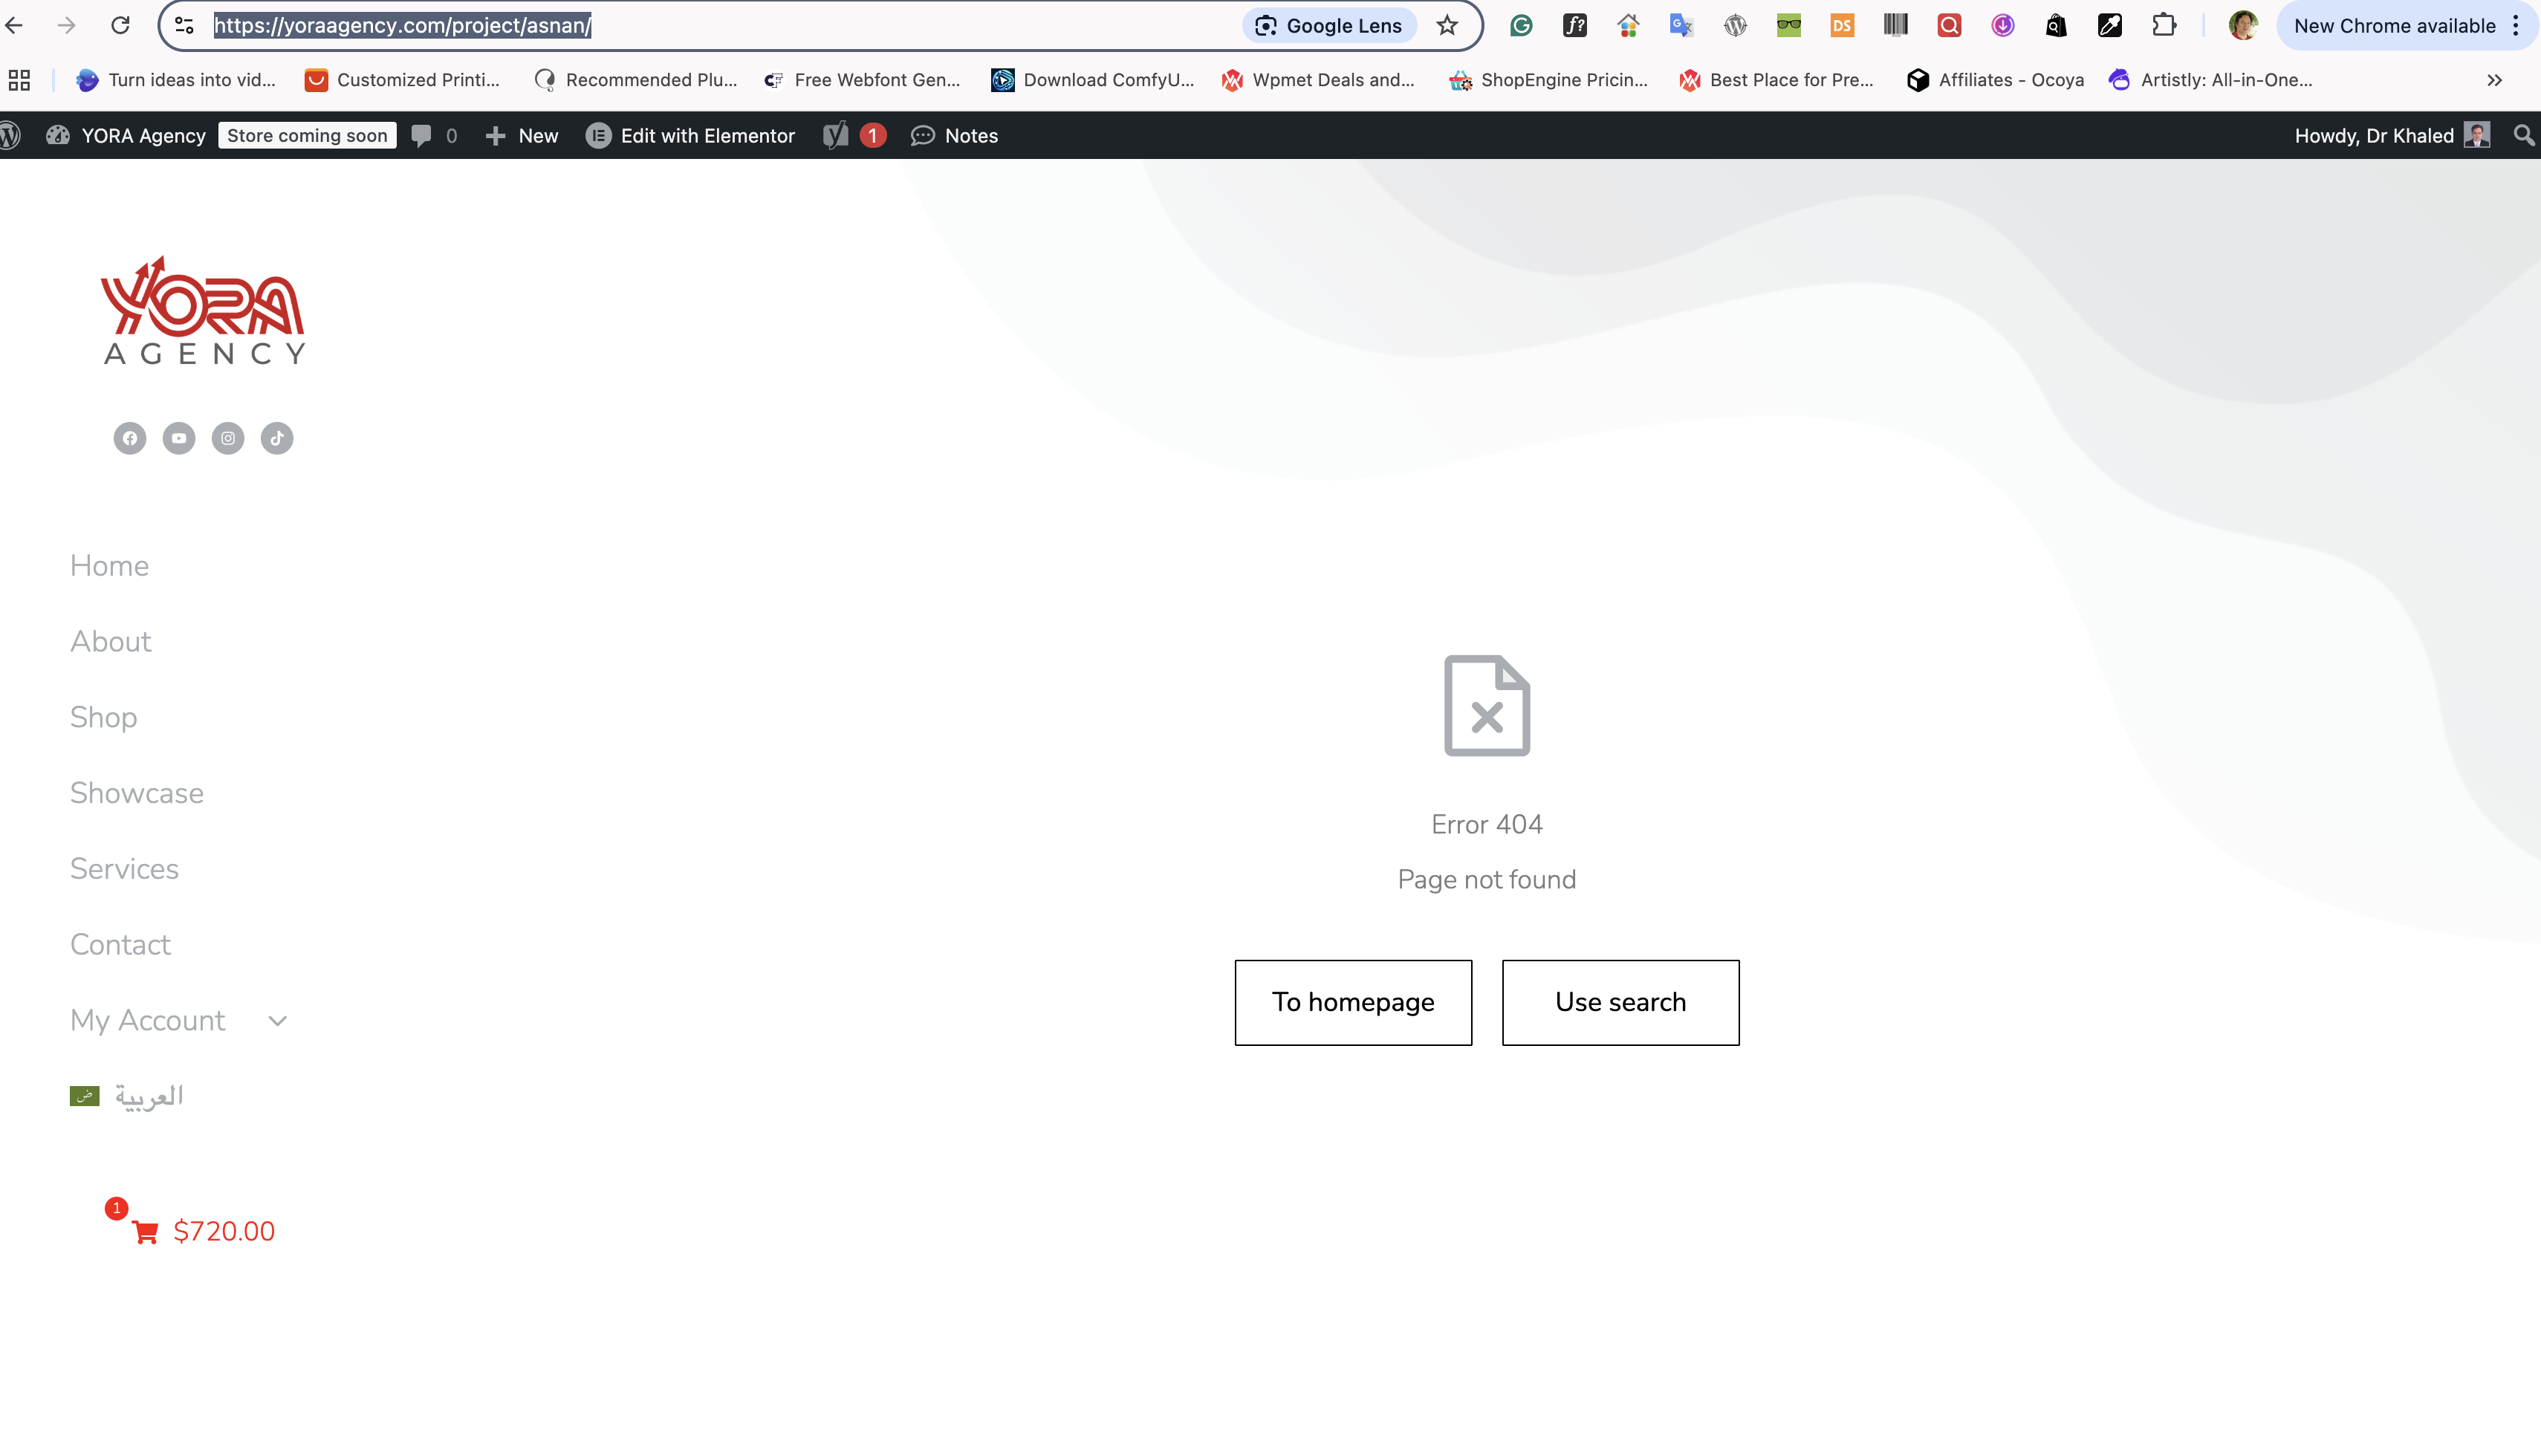Expand hidden bookmarks with double chevron
2541x1456 pixels.
2494,80
